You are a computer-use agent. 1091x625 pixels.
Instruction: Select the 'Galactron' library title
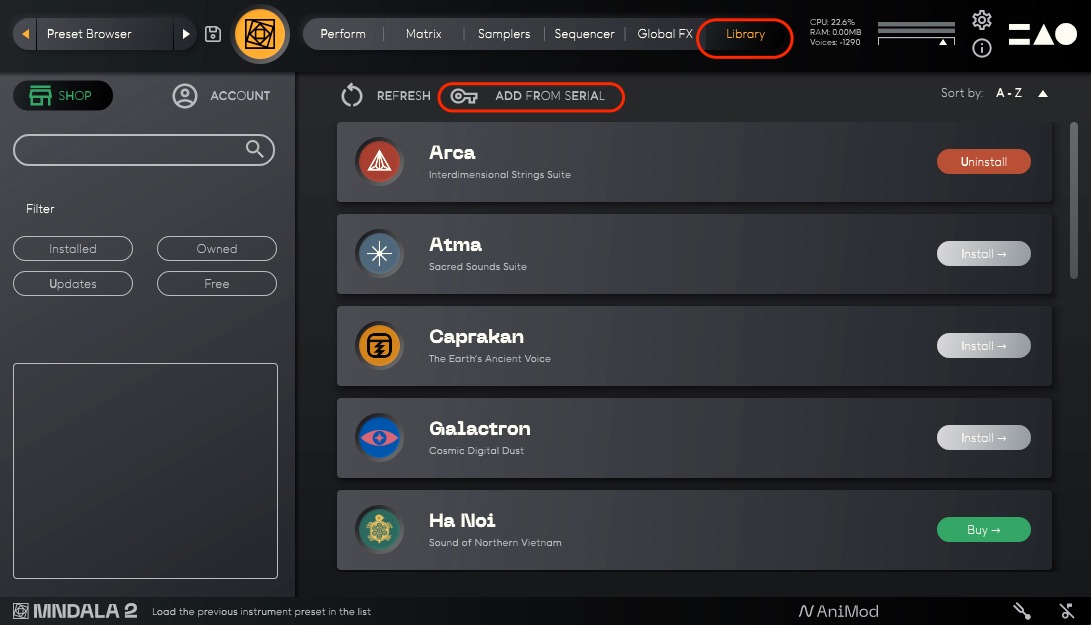(479, 428)
